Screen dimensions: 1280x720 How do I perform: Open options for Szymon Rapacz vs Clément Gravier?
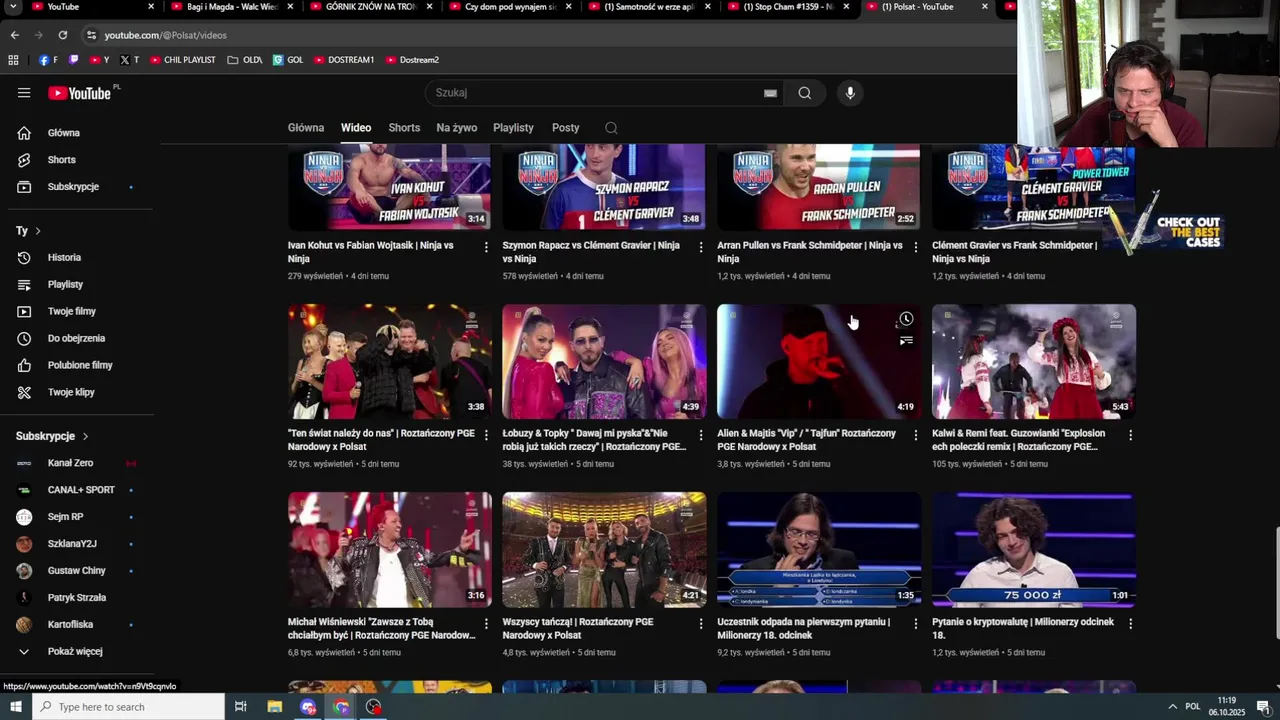coord(701,247)
